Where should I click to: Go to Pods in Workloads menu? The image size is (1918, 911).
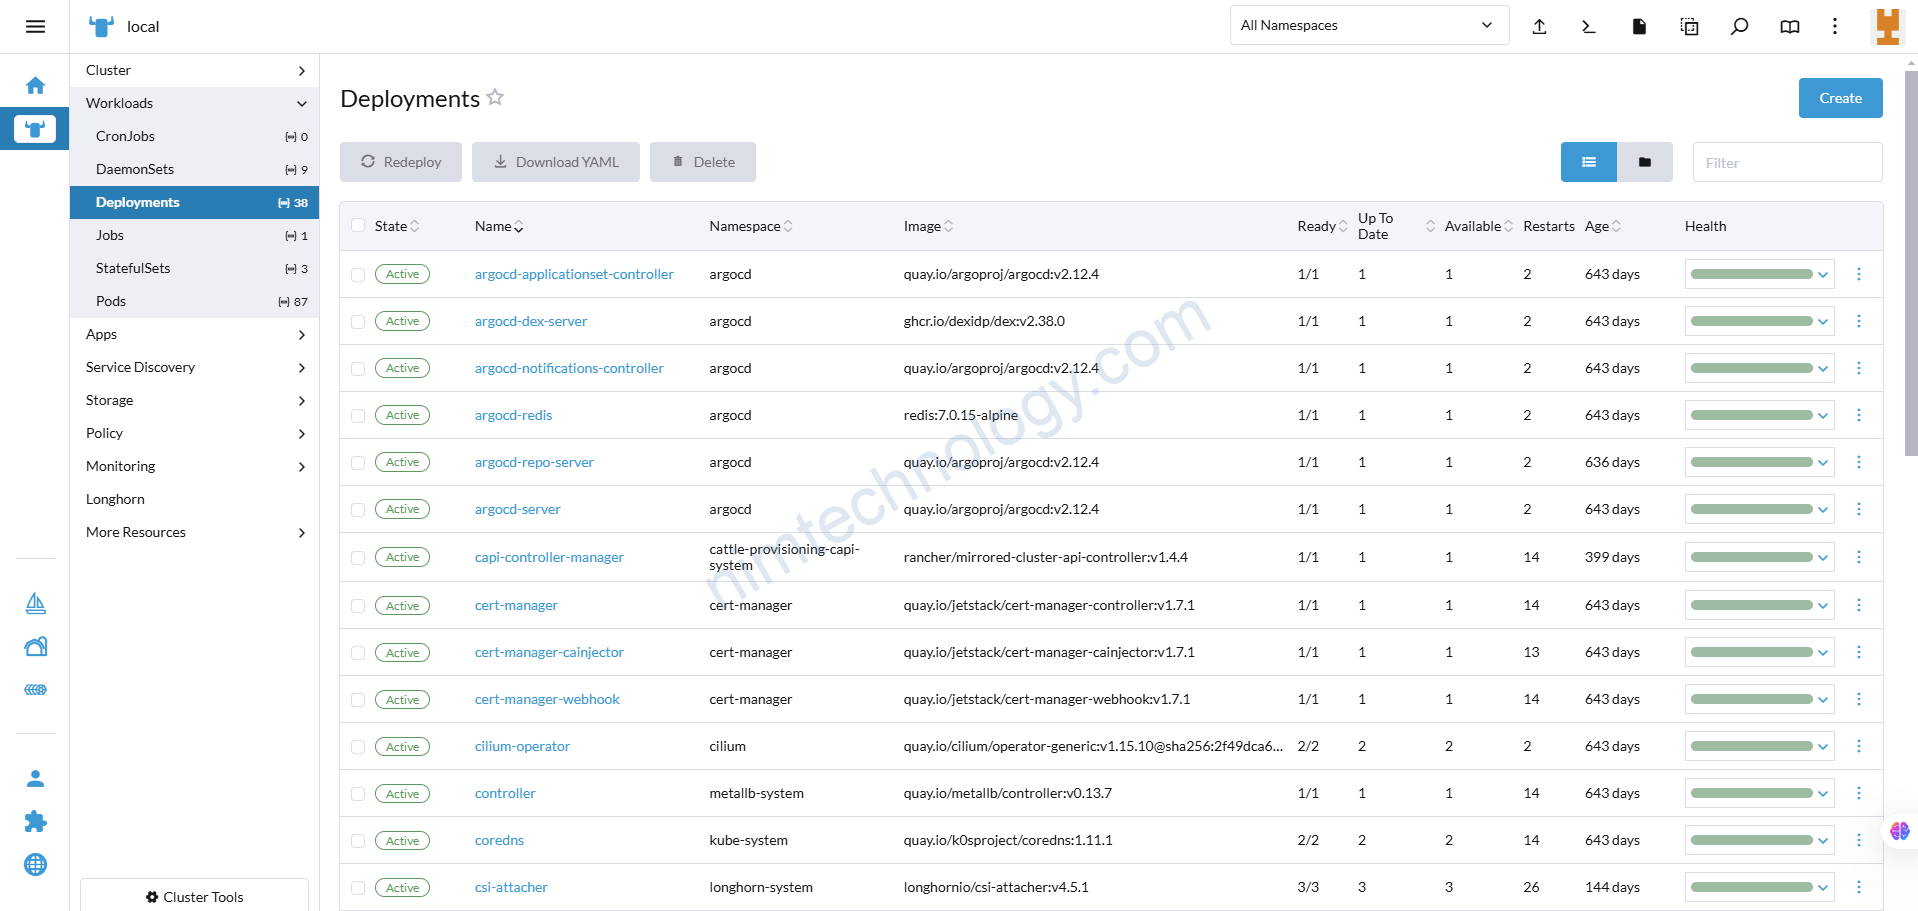tap(111, 301)
